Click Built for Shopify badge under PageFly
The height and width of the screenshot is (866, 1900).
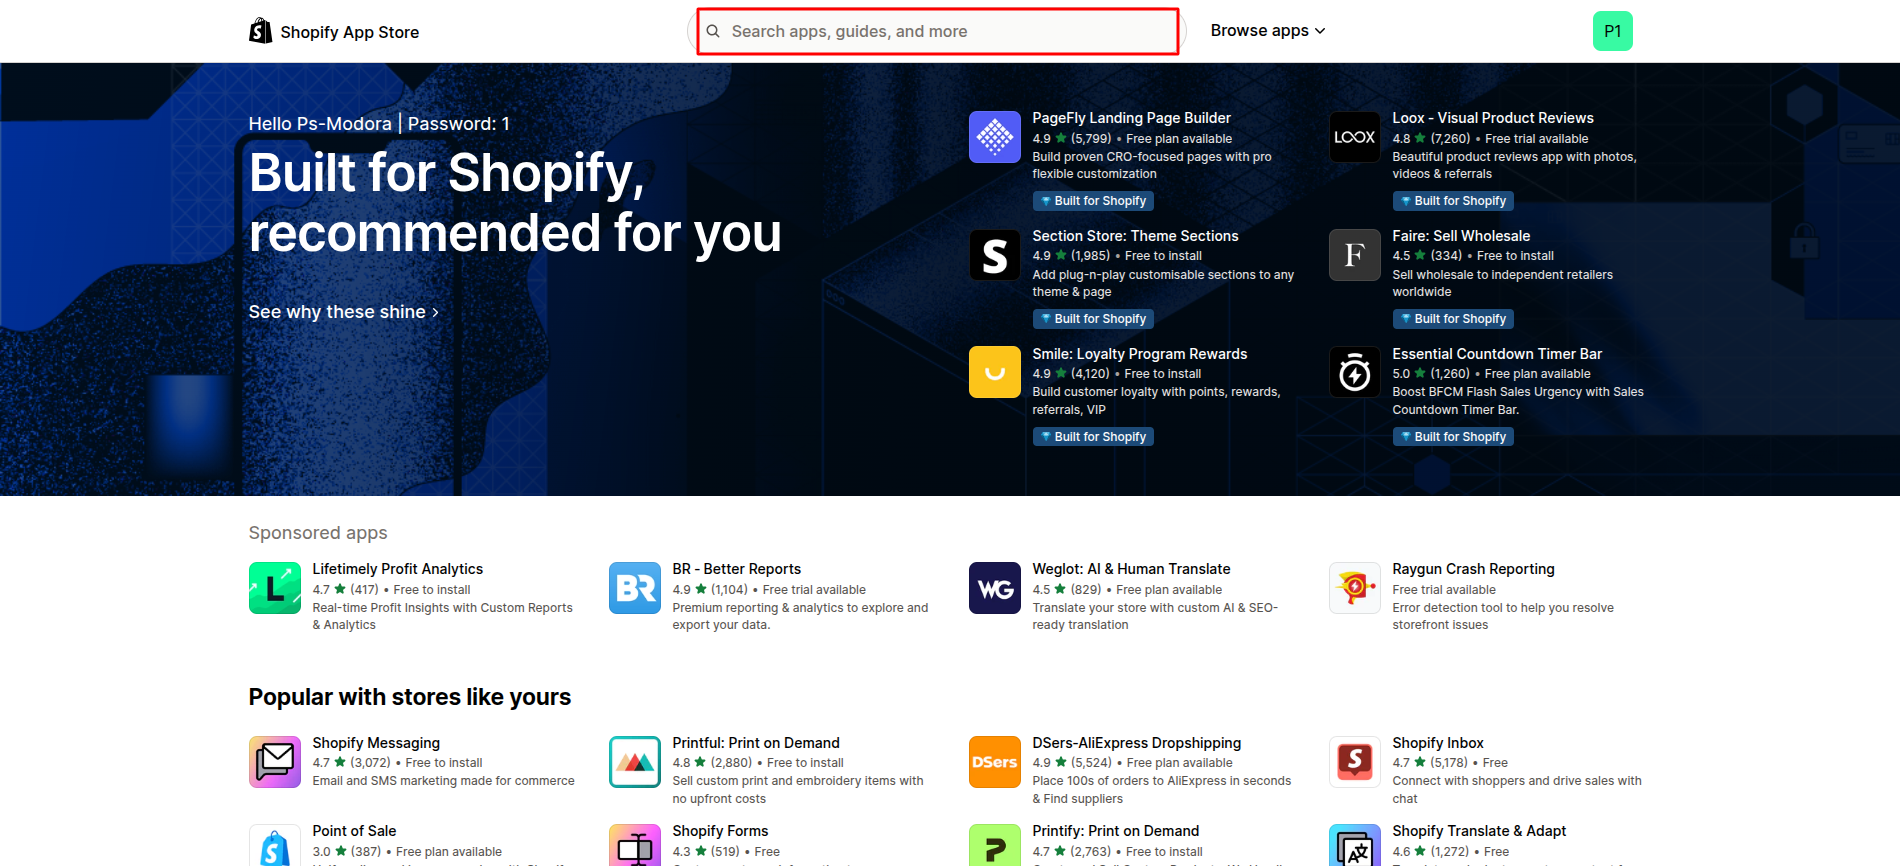coord(1093,201)
